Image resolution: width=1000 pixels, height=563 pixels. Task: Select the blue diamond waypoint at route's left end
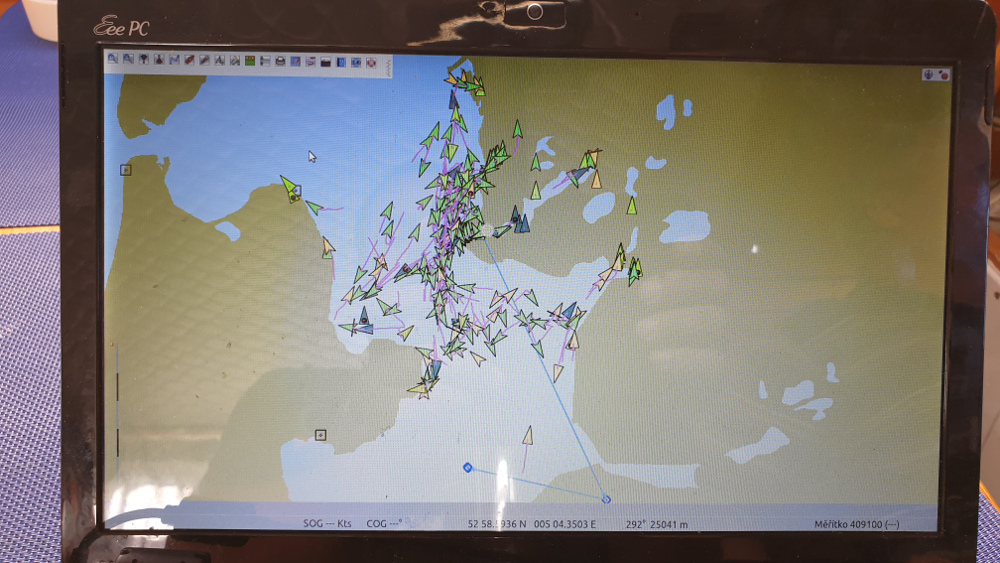[467, 467]
